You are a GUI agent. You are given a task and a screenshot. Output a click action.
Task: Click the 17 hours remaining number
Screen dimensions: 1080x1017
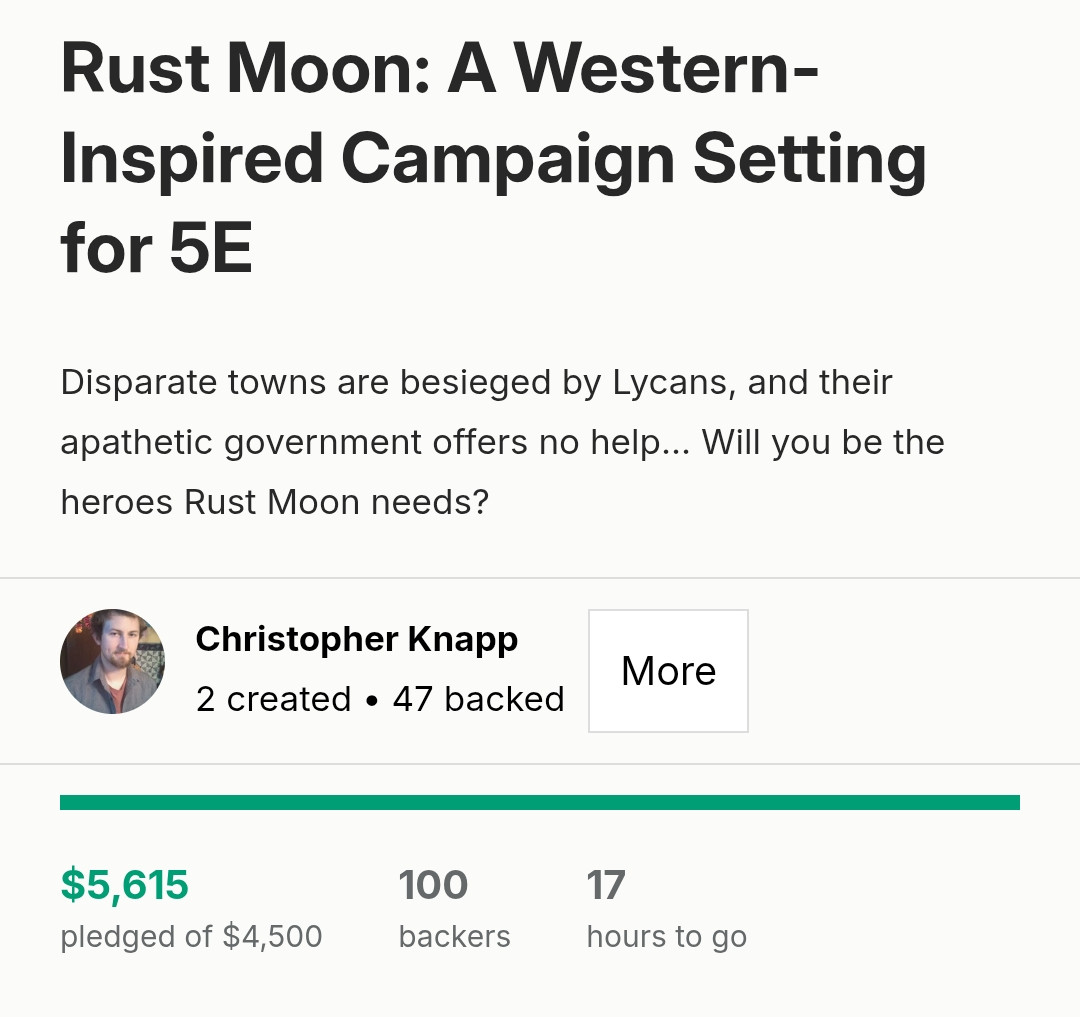coord(606,885)
